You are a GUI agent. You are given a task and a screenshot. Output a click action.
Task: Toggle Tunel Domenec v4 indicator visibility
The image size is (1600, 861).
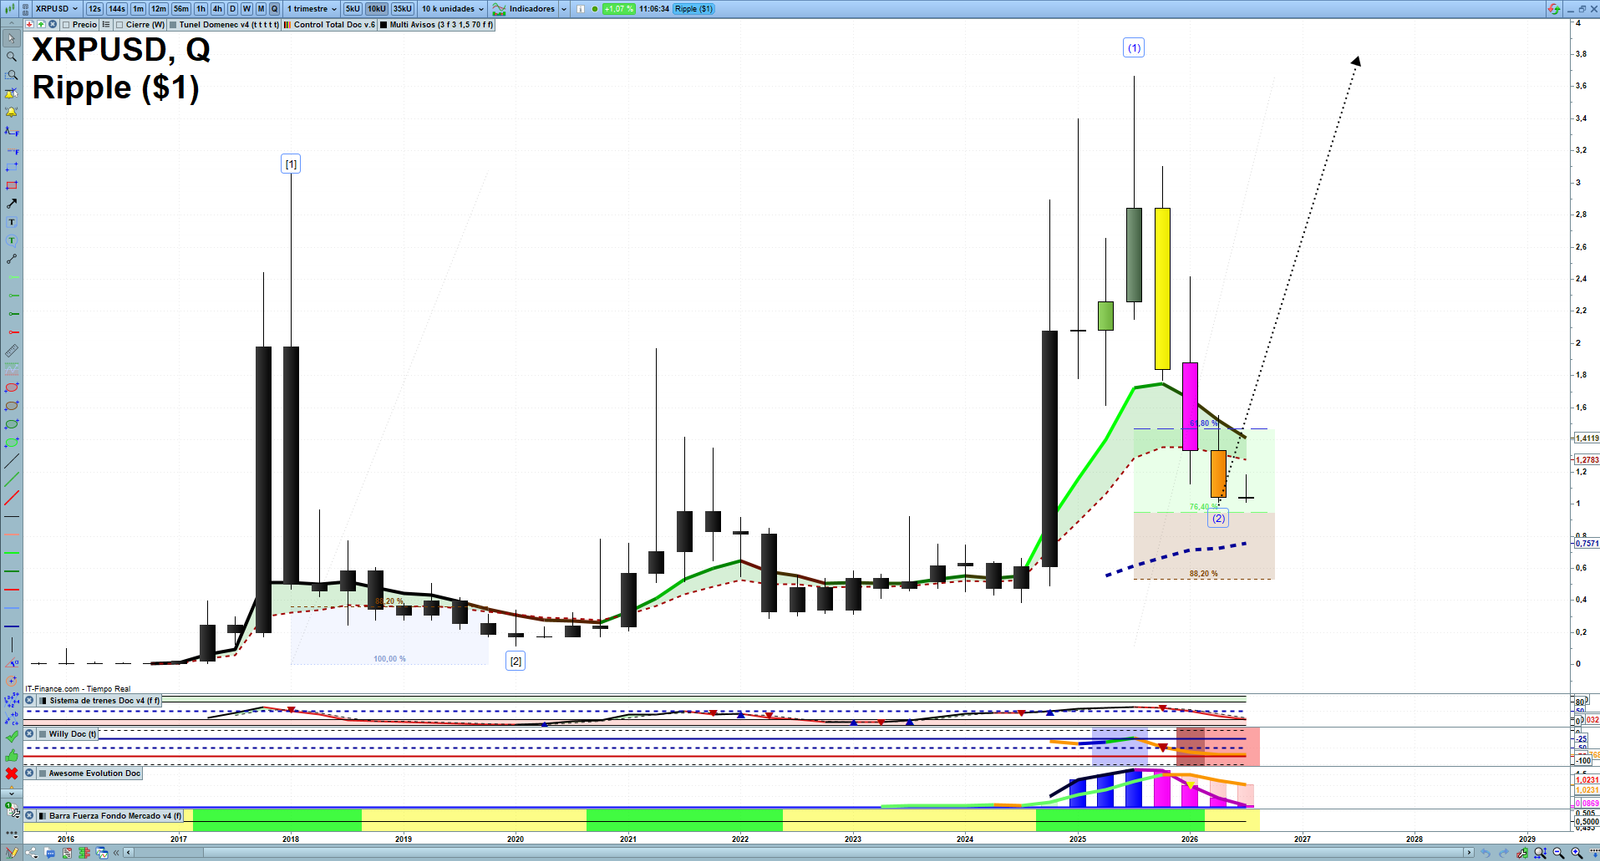pyautogui.click(x=173, y=24)
